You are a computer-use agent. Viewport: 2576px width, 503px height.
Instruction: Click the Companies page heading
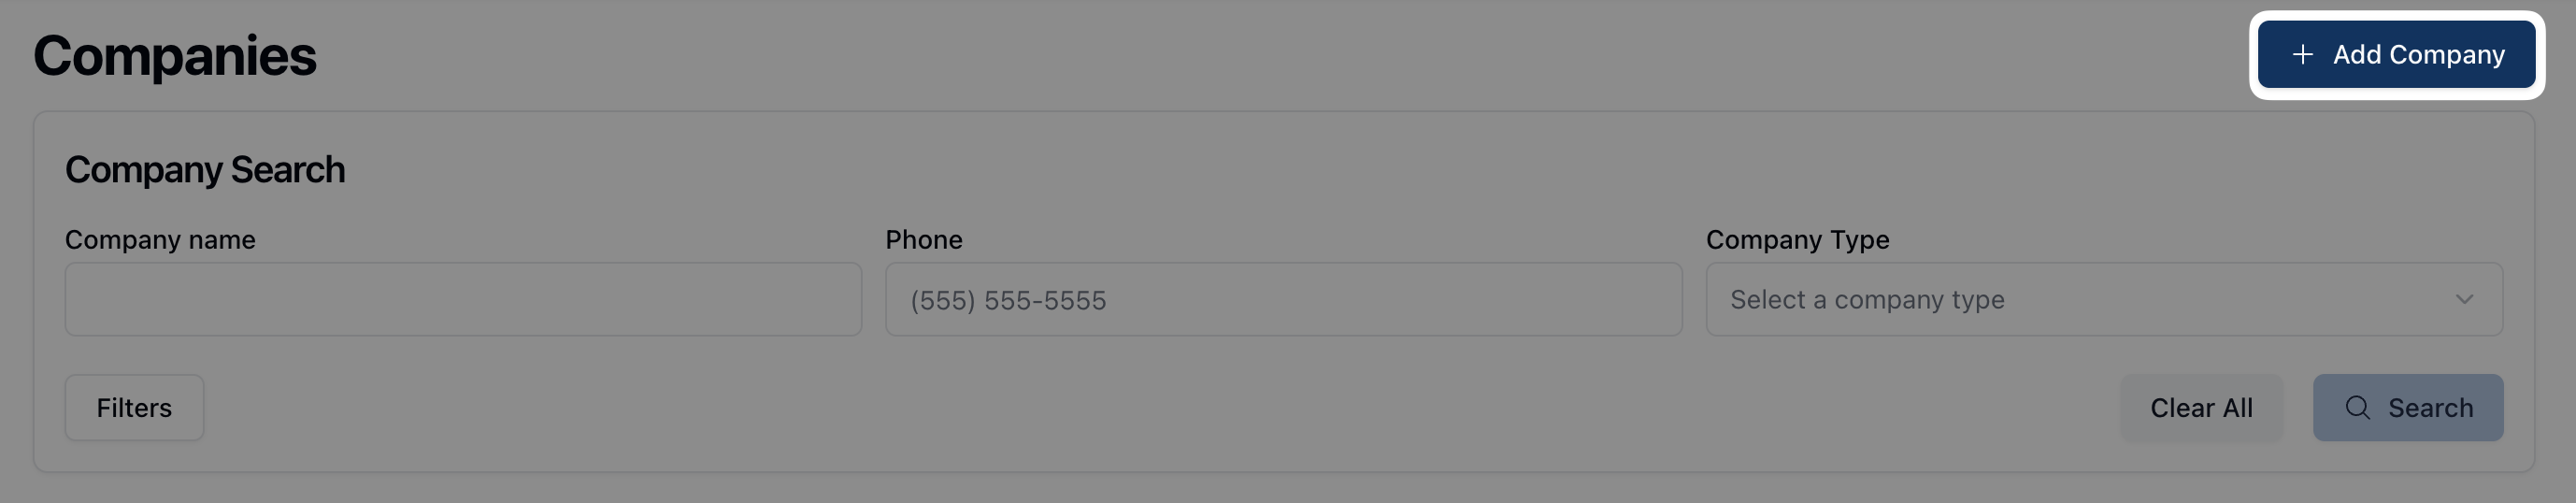tap(175, 56)
